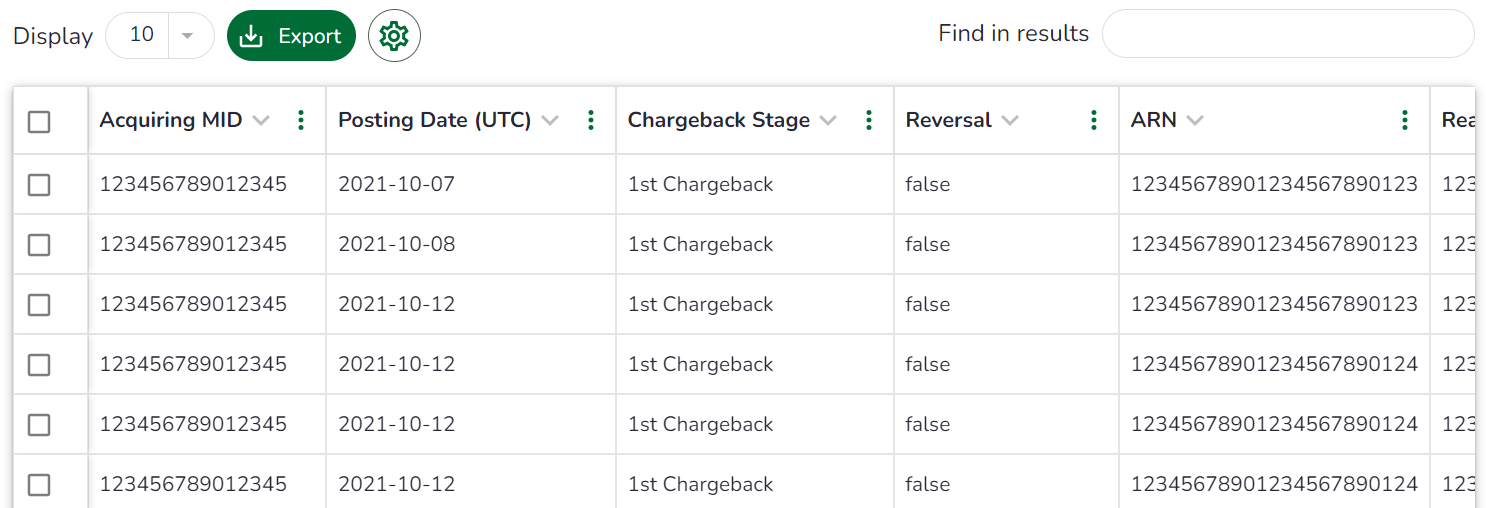The width and height of the screenshot is (1486, 508).
Task: Expand the Display rows count dropdown
Action: (x=186, y=36)
